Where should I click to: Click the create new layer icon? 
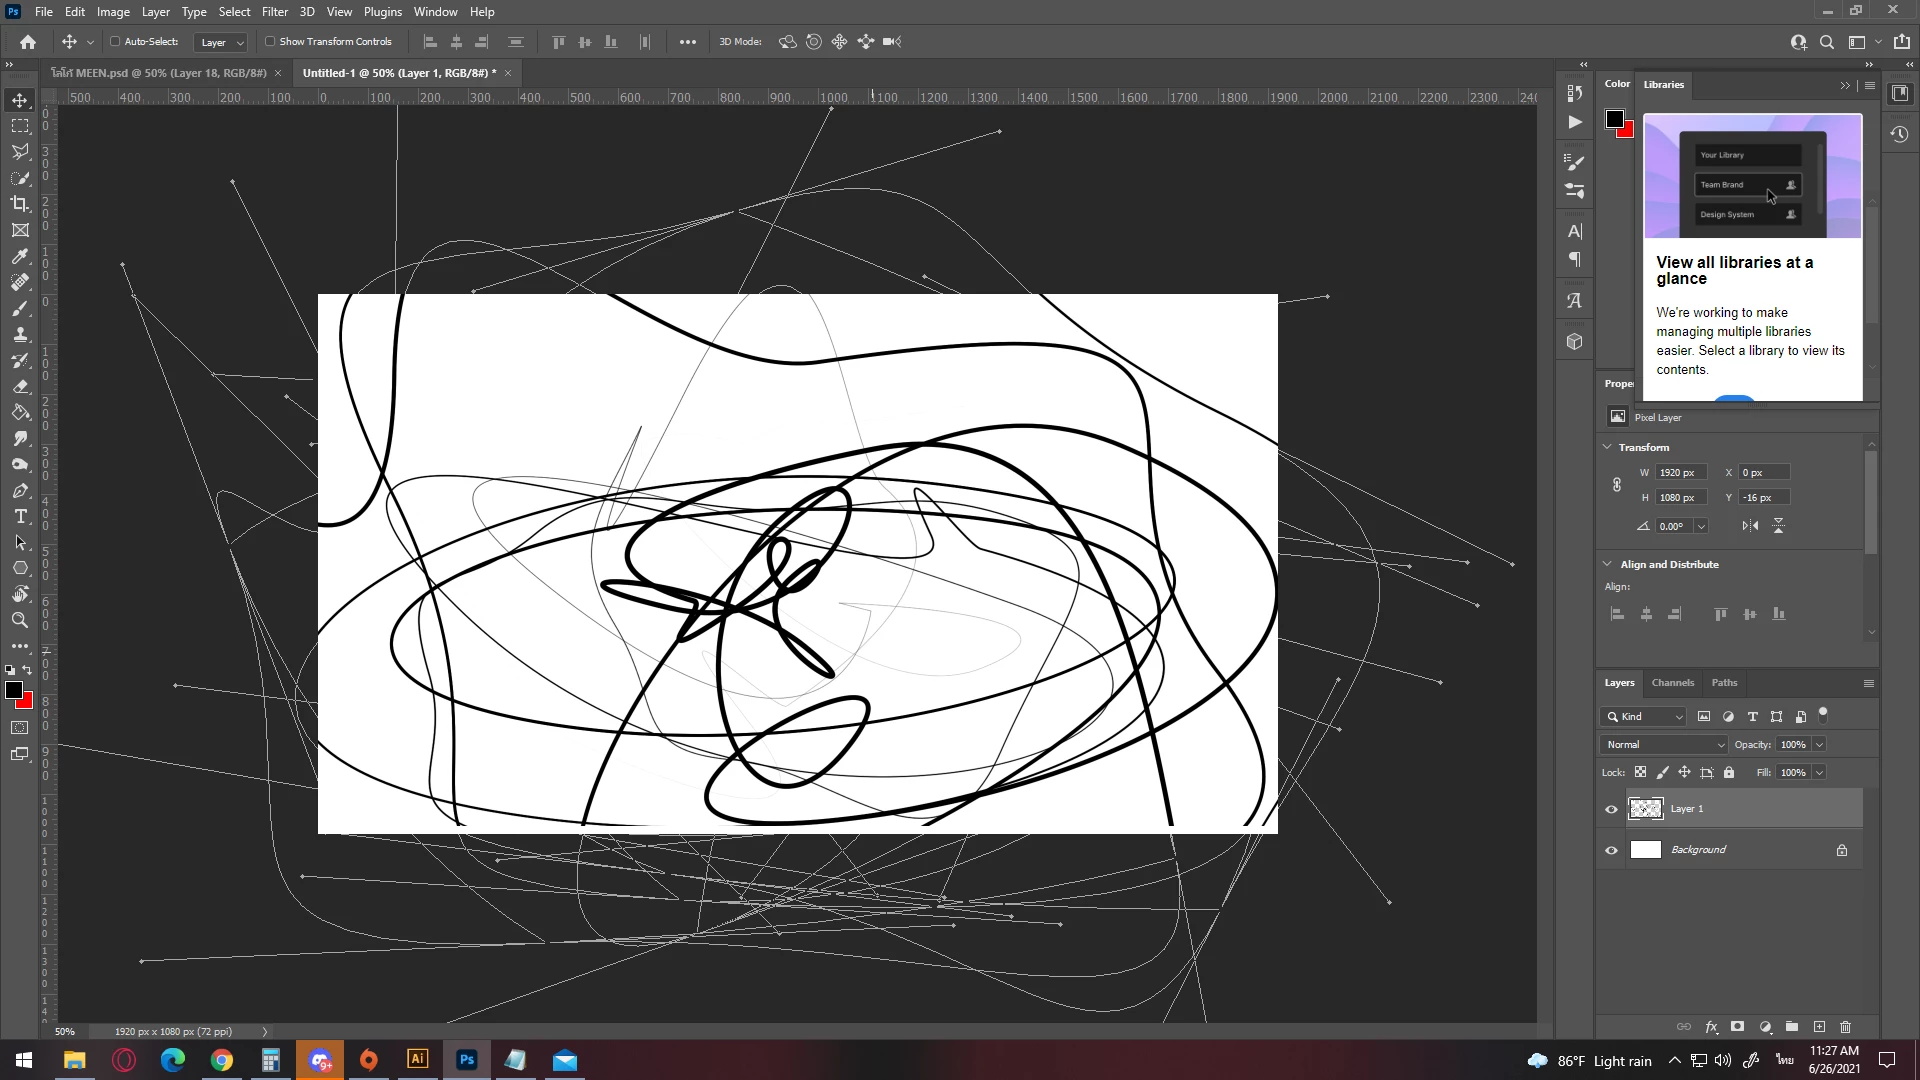click(x=1819, y=1027)
